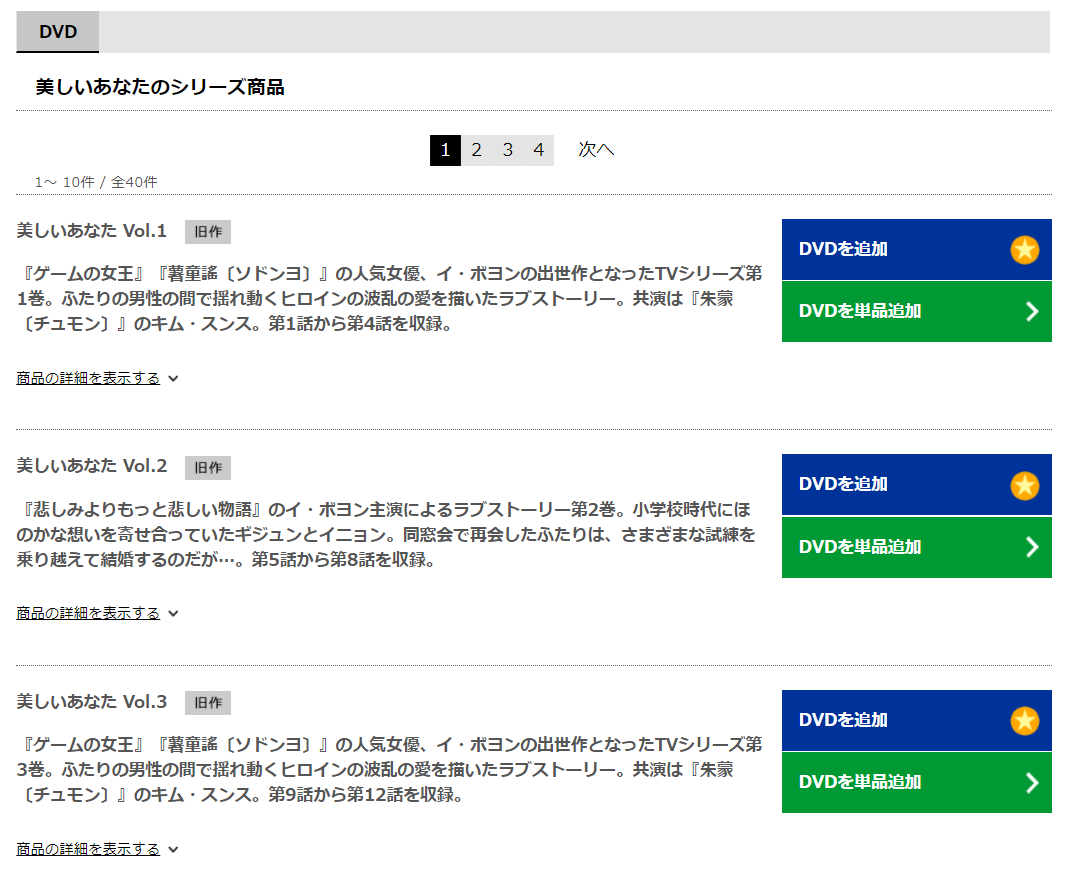
Task: Go to page 1 of the results
Action: (x=445, y=150)
